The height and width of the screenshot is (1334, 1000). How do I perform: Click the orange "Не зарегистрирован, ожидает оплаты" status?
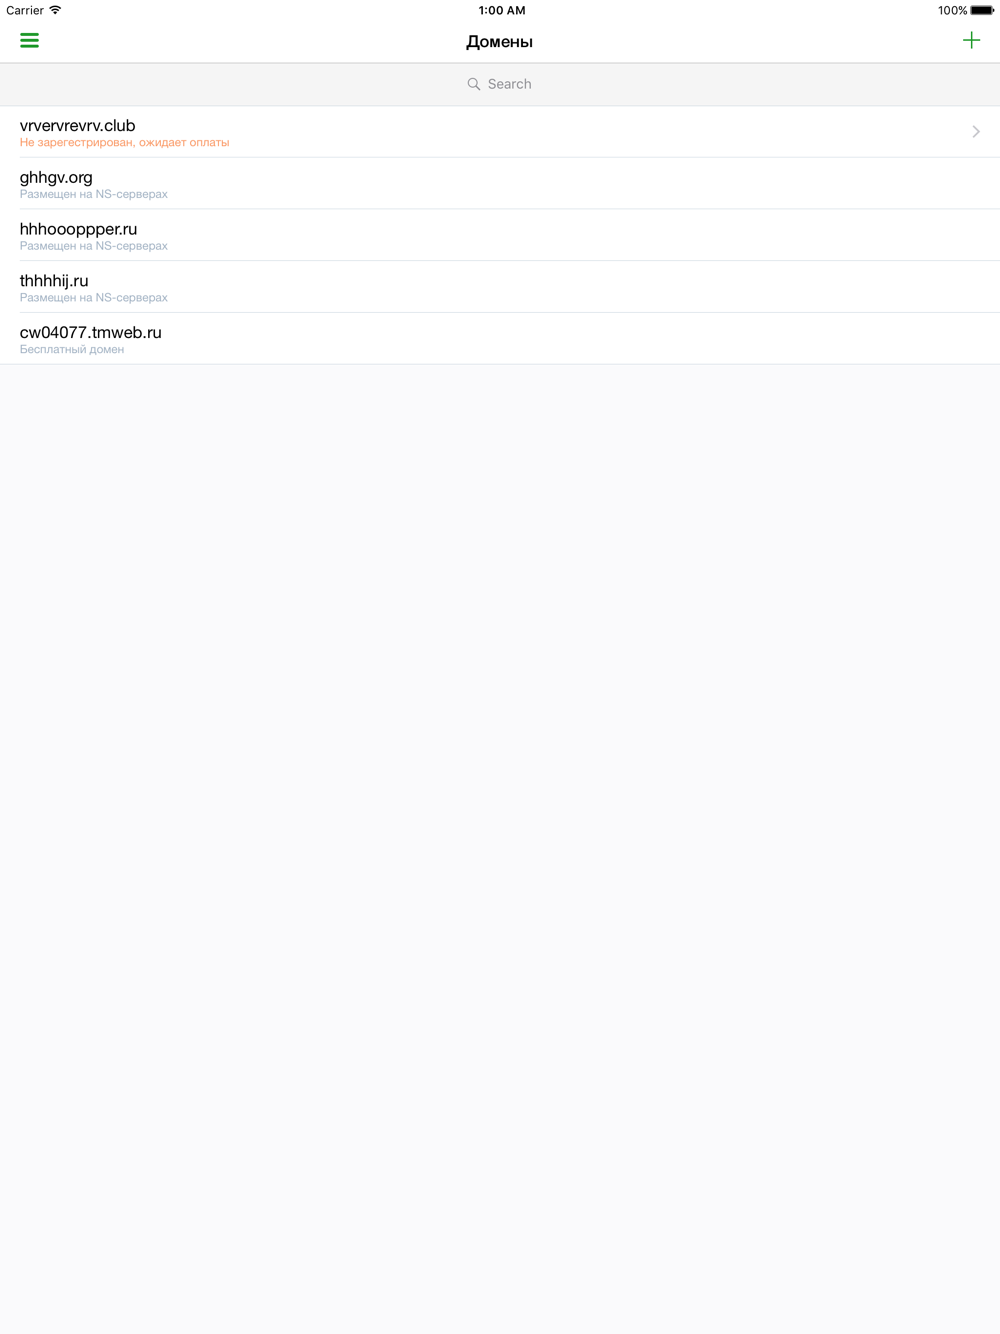124,143
